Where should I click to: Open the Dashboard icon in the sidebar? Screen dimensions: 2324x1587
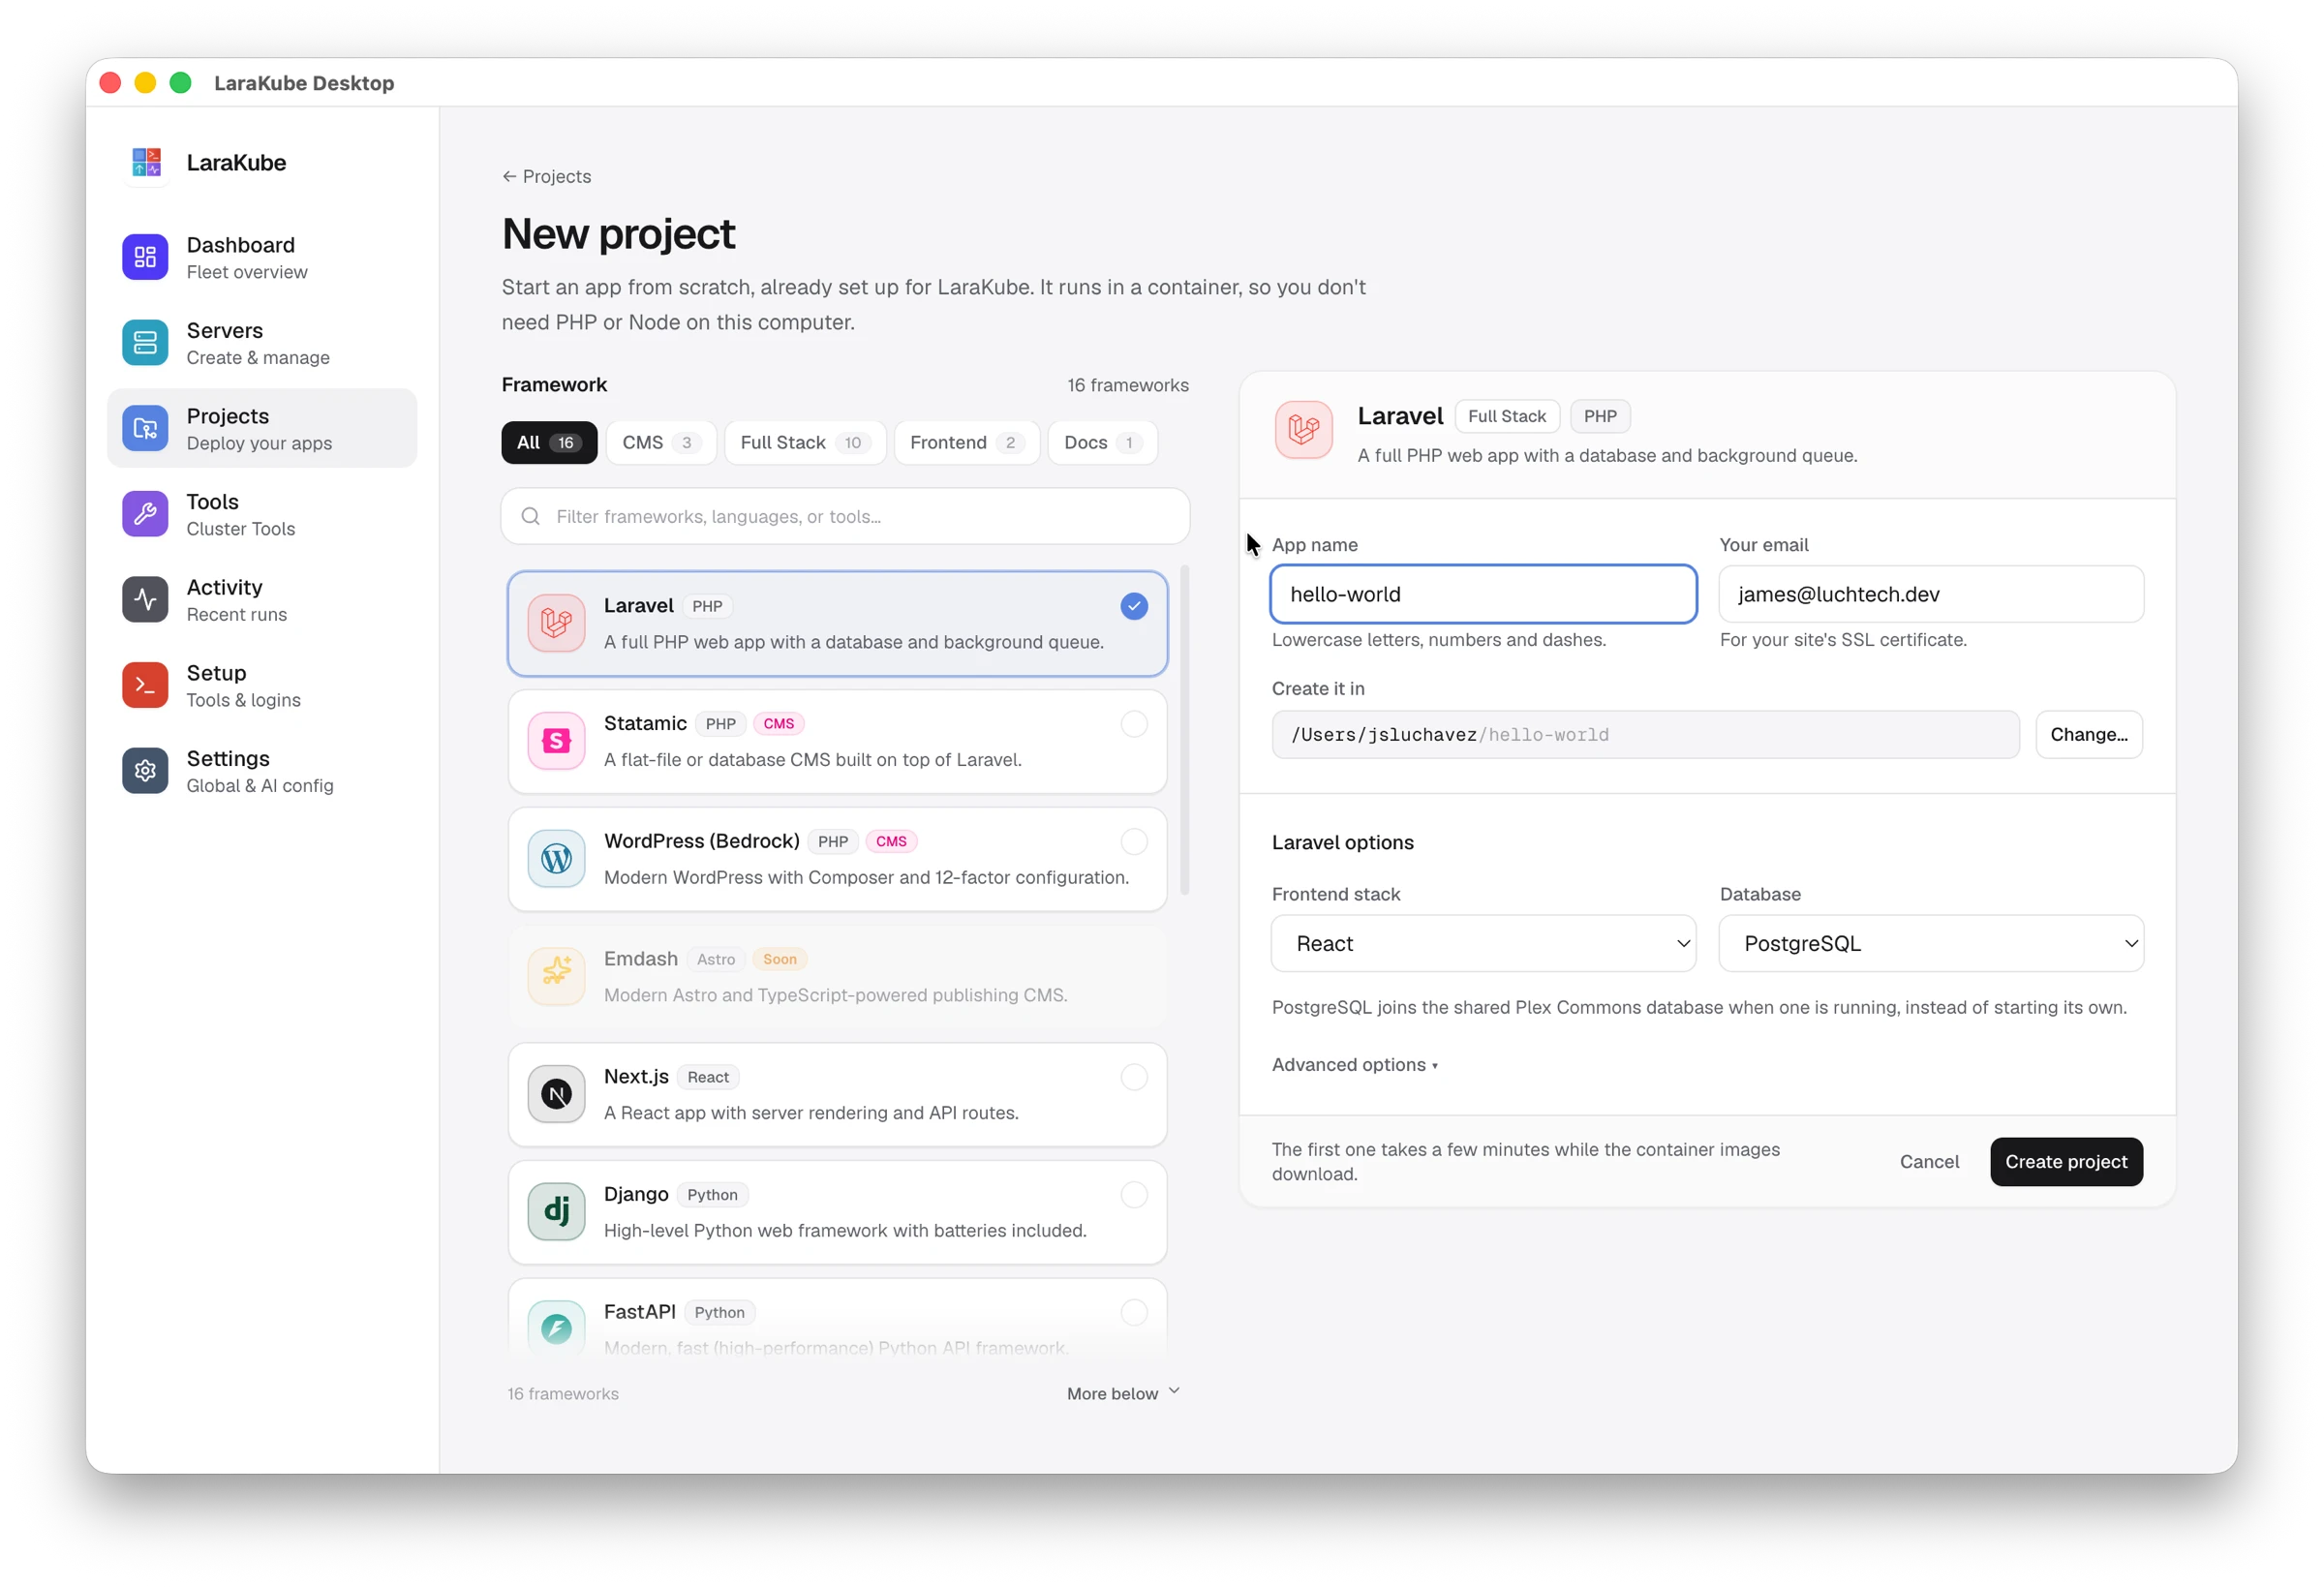point(145,257)
